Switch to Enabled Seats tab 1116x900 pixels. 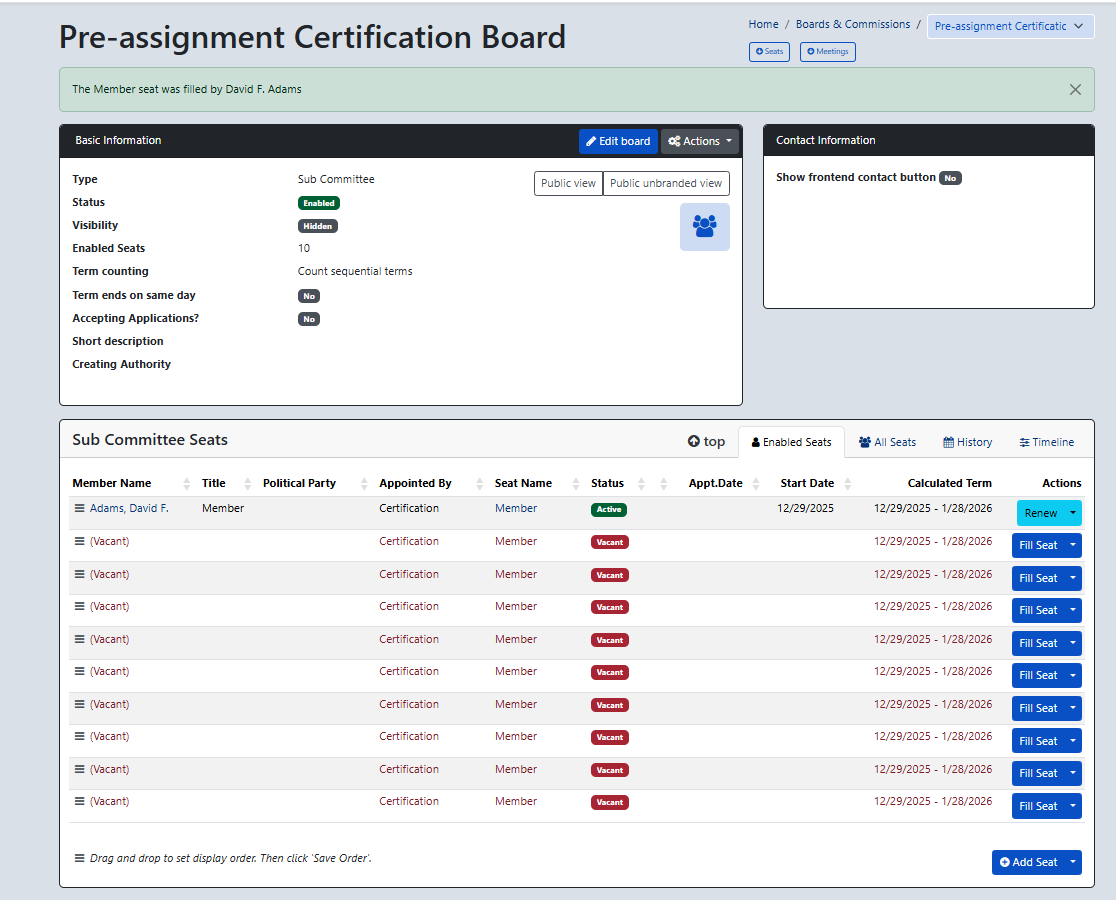(791, 442)
